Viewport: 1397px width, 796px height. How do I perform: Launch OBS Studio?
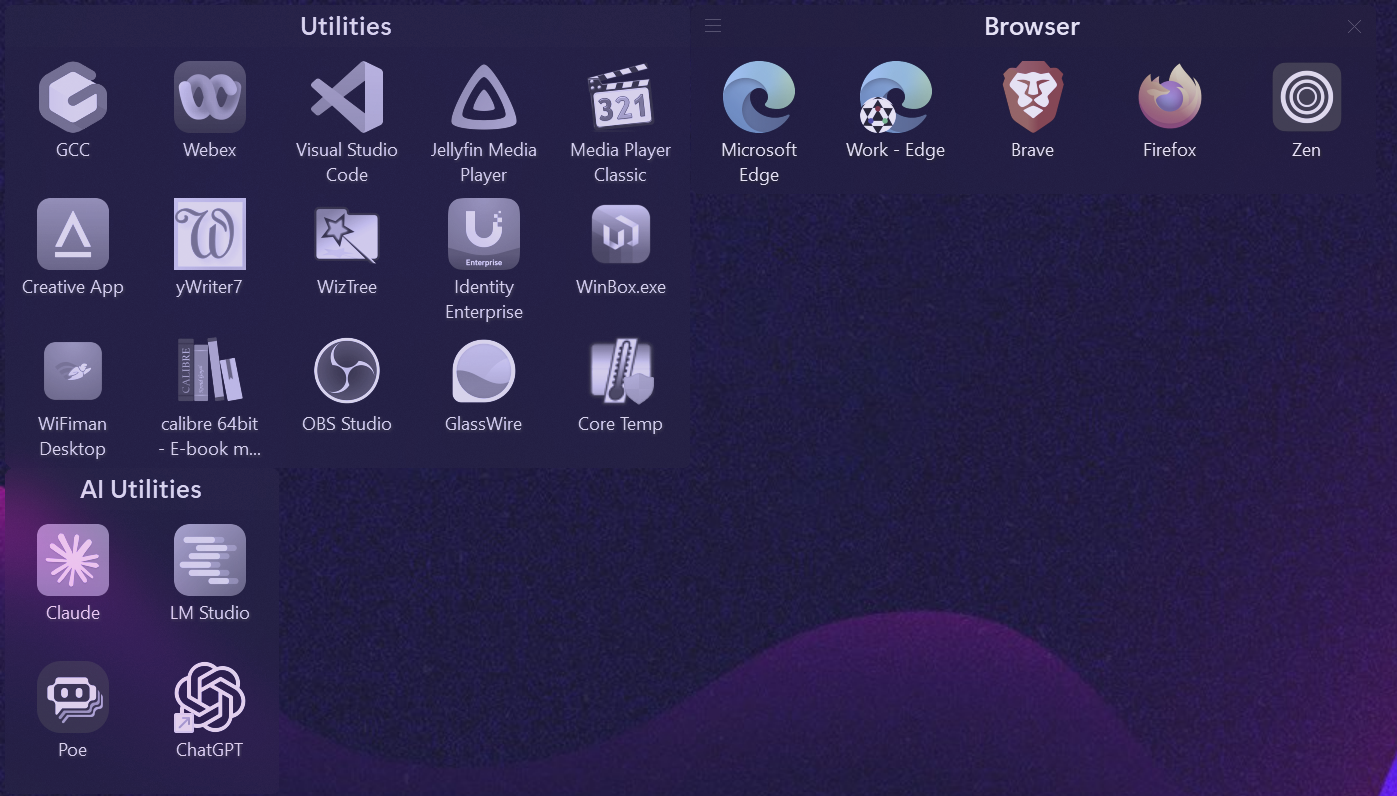347,371
